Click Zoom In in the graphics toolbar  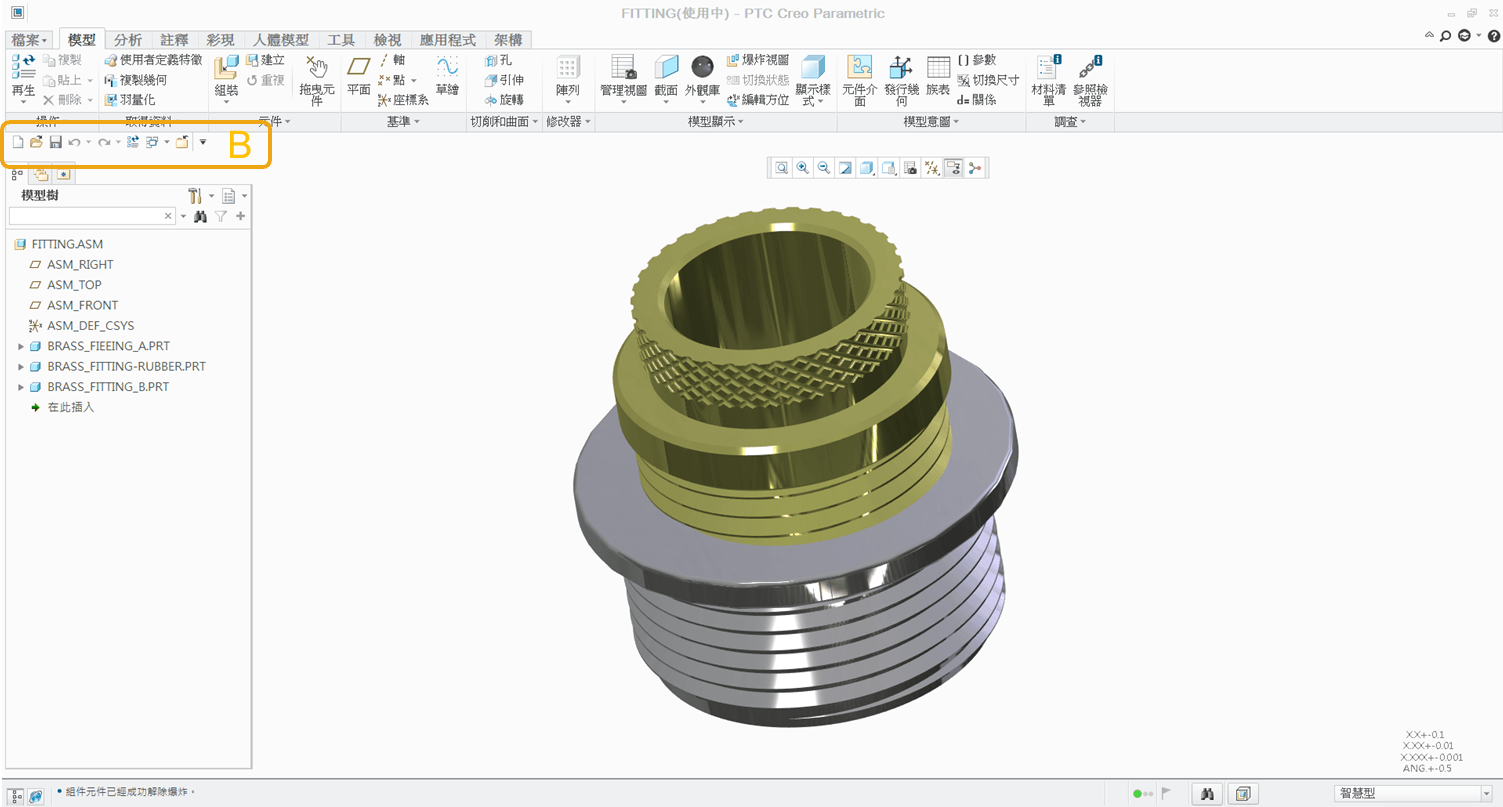[x=802, y=168]
